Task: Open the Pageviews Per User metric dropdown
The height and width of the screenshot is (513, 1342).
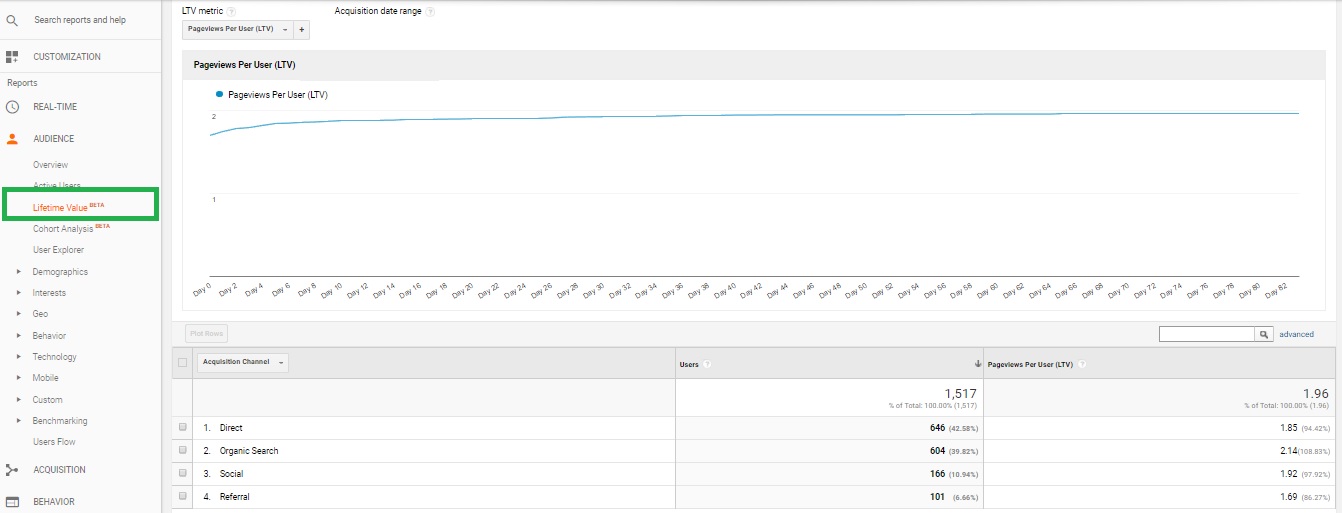Action: click(x=237, y=30)
